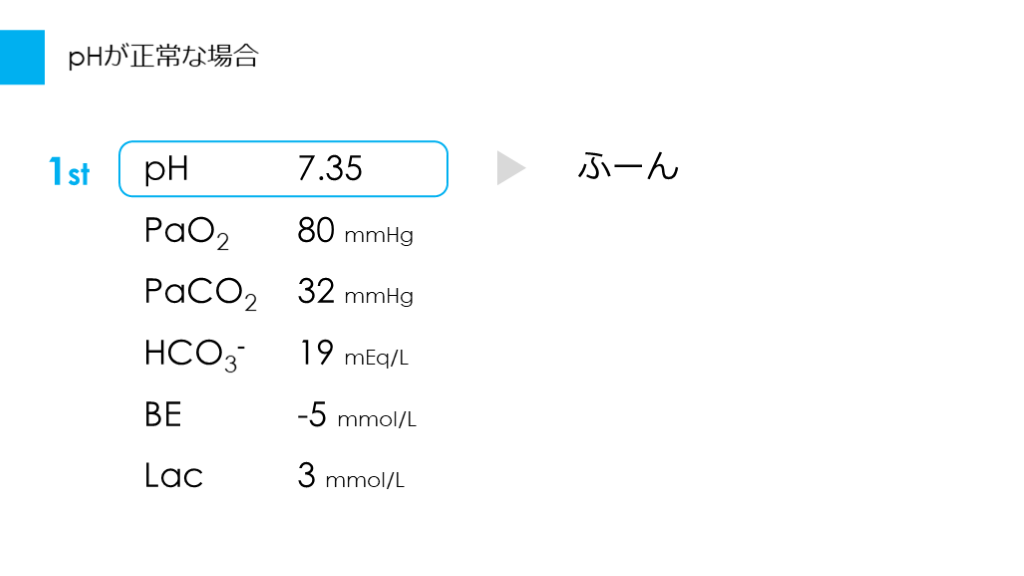Click the mmol/L unit beside Lac value
1024x576 pixels.
[365, 480]
